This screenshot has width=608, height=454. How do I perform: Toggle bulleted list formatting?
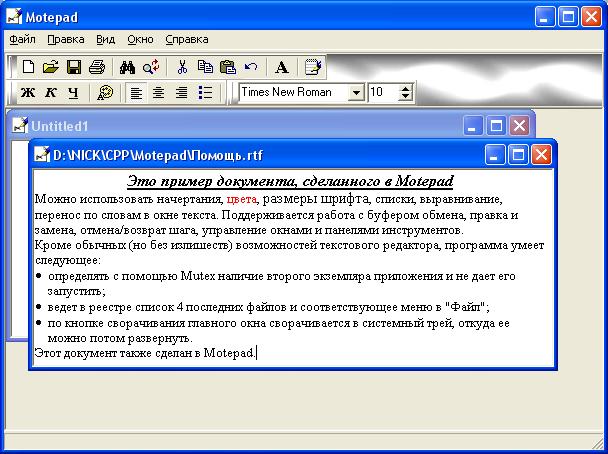(205, 93)
